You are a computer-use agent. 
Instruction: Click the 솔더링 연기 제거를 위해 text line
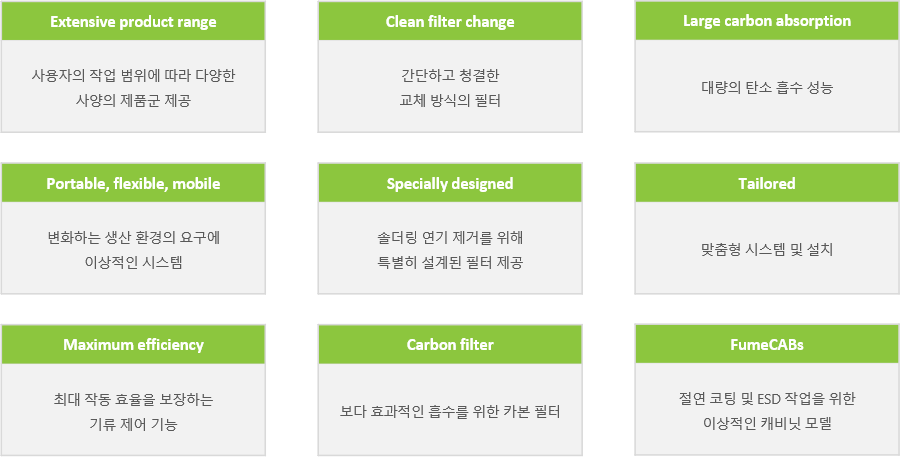[x=450, y=237]
